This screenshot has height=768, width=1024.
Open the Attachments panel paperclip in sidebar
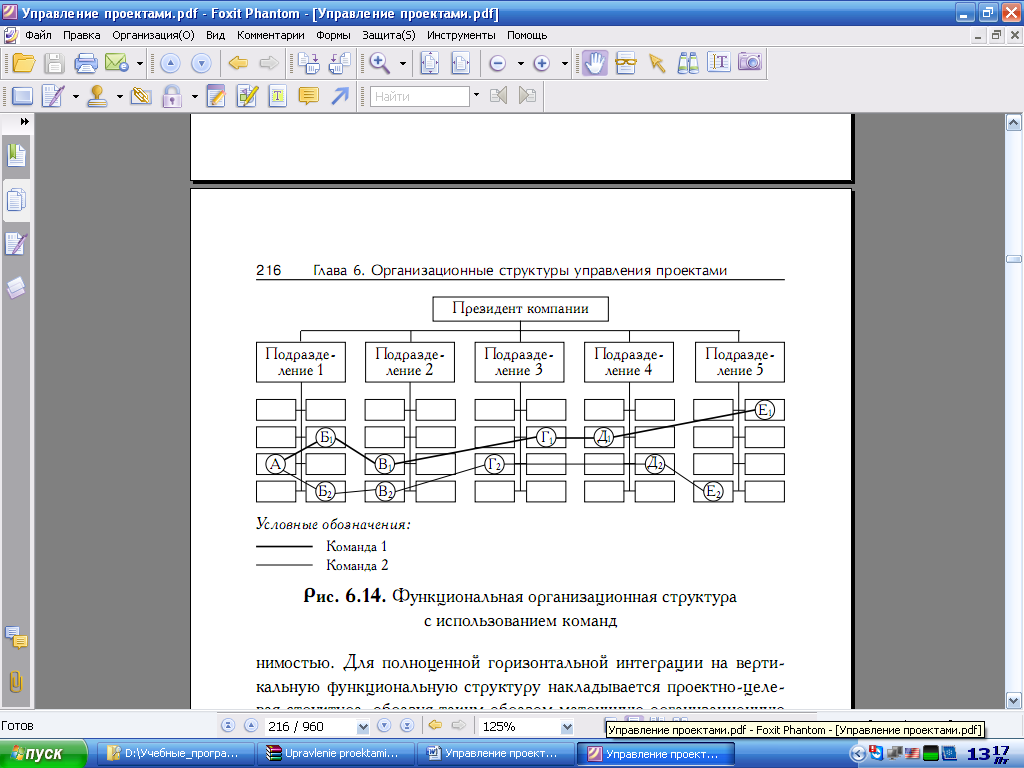click(x=16, y=682)
